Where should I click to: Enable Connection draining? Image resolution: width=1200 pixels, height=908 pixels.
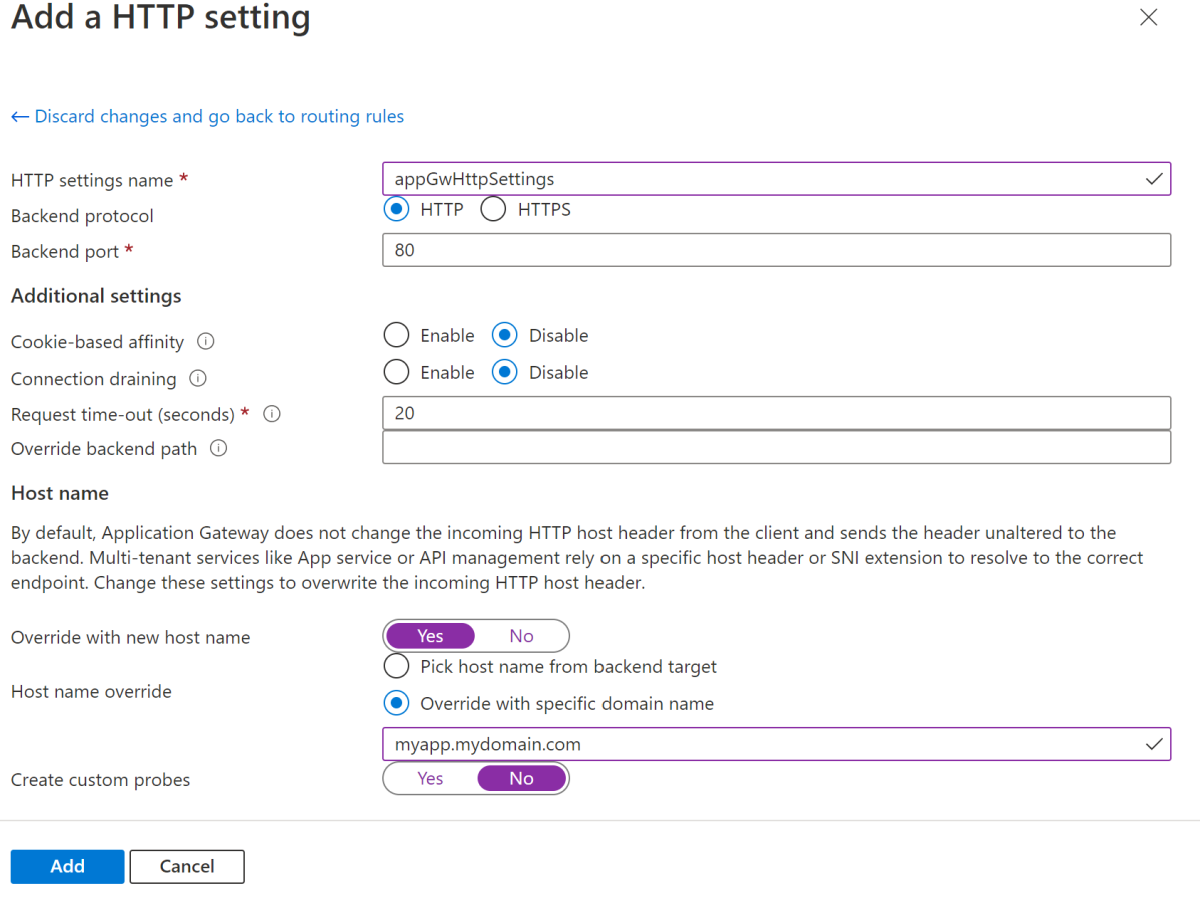[x=396, y=371]
